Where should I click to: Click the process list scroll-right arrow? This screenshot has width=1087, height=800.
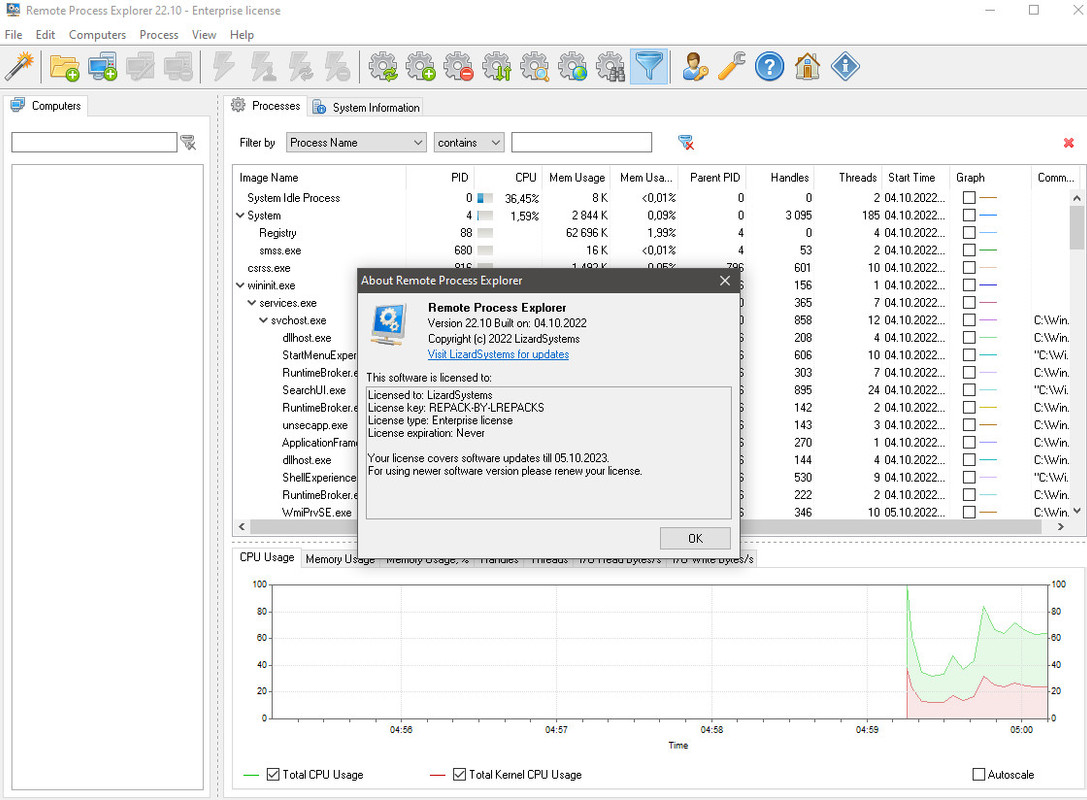click(x=1061, y=527)
